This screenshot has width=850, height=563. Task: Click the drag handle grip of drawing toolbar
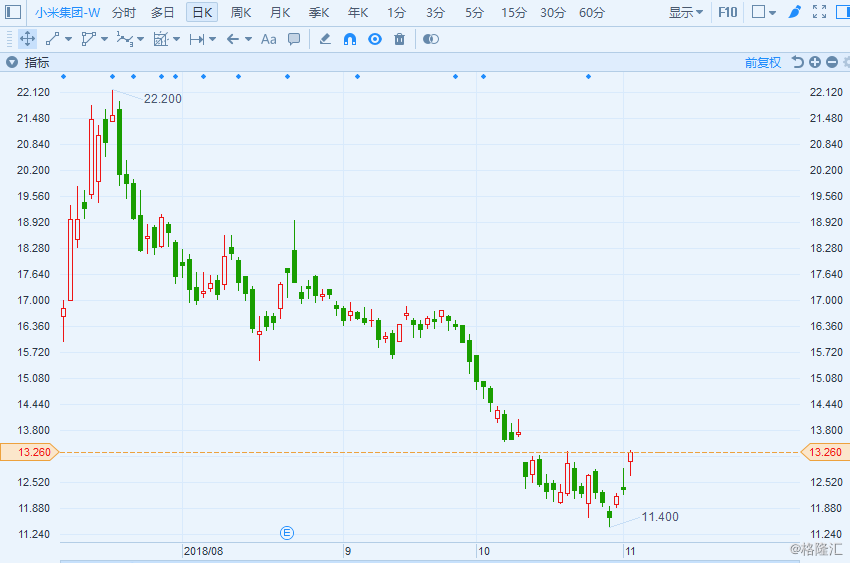point(9,39)
